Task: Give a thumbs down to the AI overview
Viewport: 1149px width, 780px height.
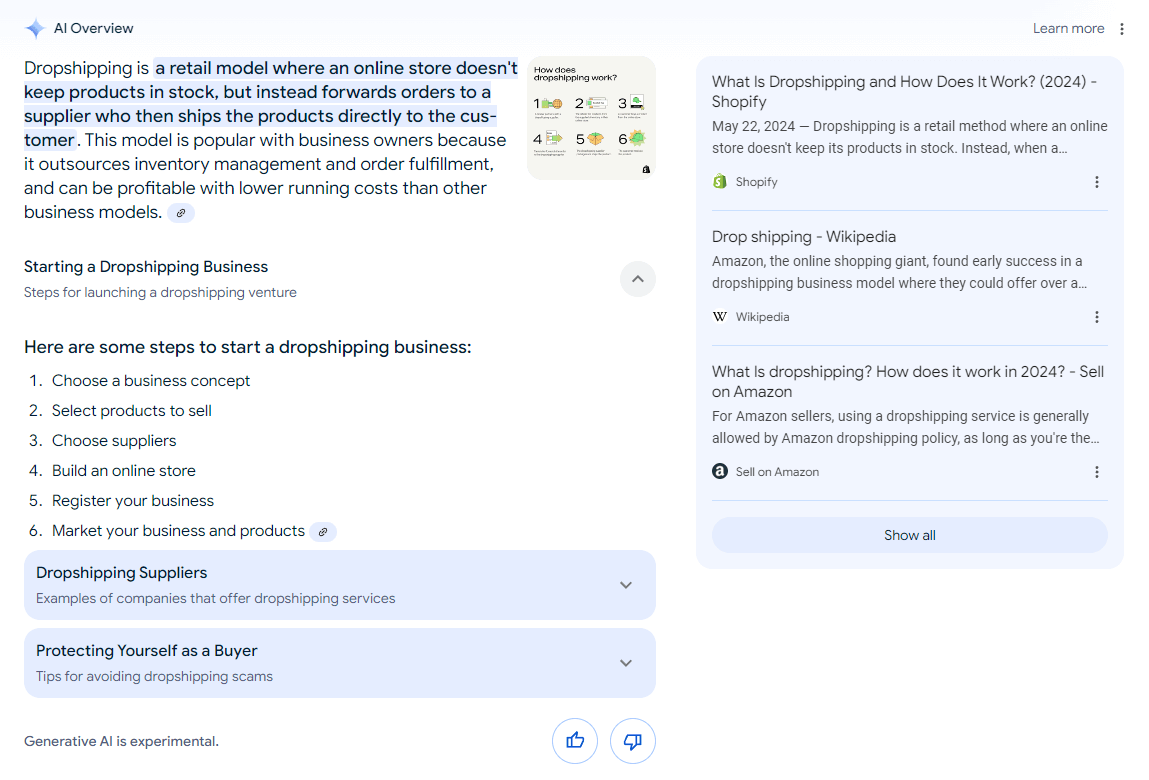Action: [632, 740]
